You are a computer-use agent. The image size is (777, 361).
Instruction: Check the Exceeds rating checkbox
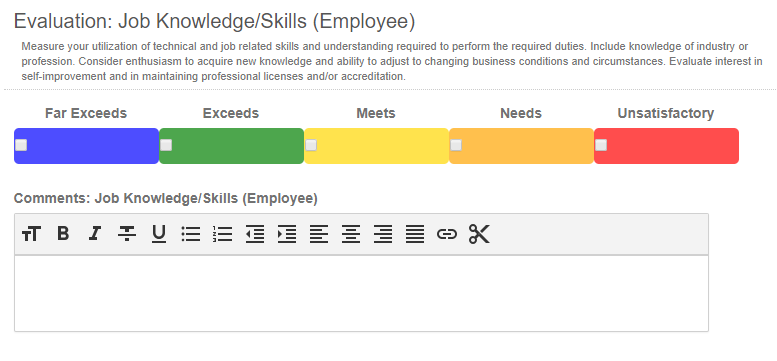[166, 145]
